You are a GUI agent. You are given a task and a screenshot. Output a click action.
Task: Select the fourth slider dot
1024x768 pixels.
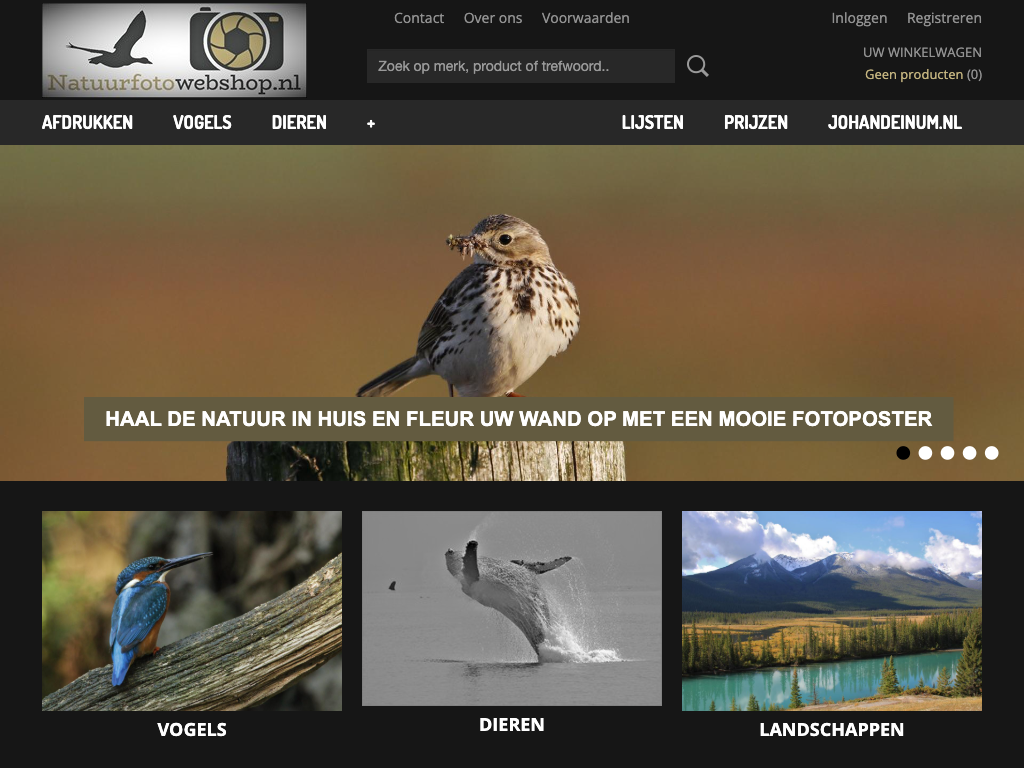click(970, 453)
